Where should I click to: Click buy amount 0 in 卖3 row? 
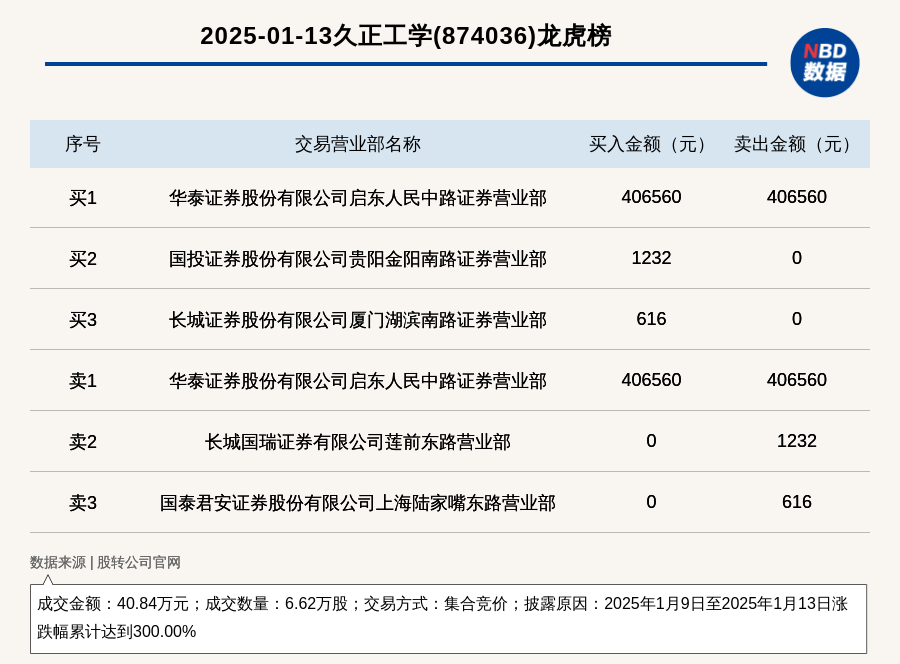pos(651,502)
